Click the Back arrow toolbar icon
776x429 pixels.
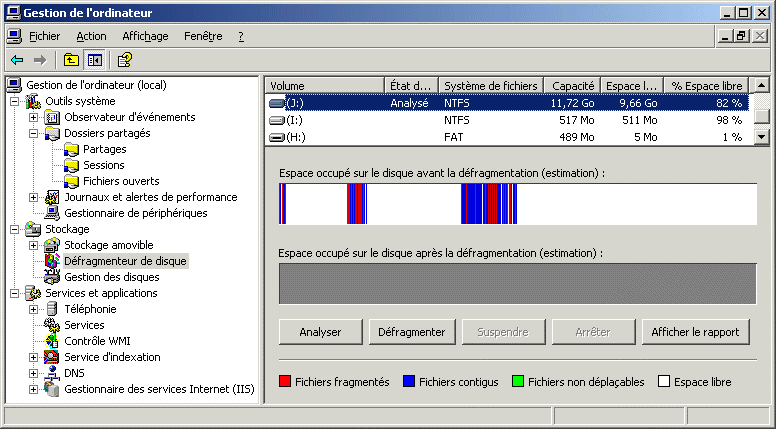[x=16, y=60]
